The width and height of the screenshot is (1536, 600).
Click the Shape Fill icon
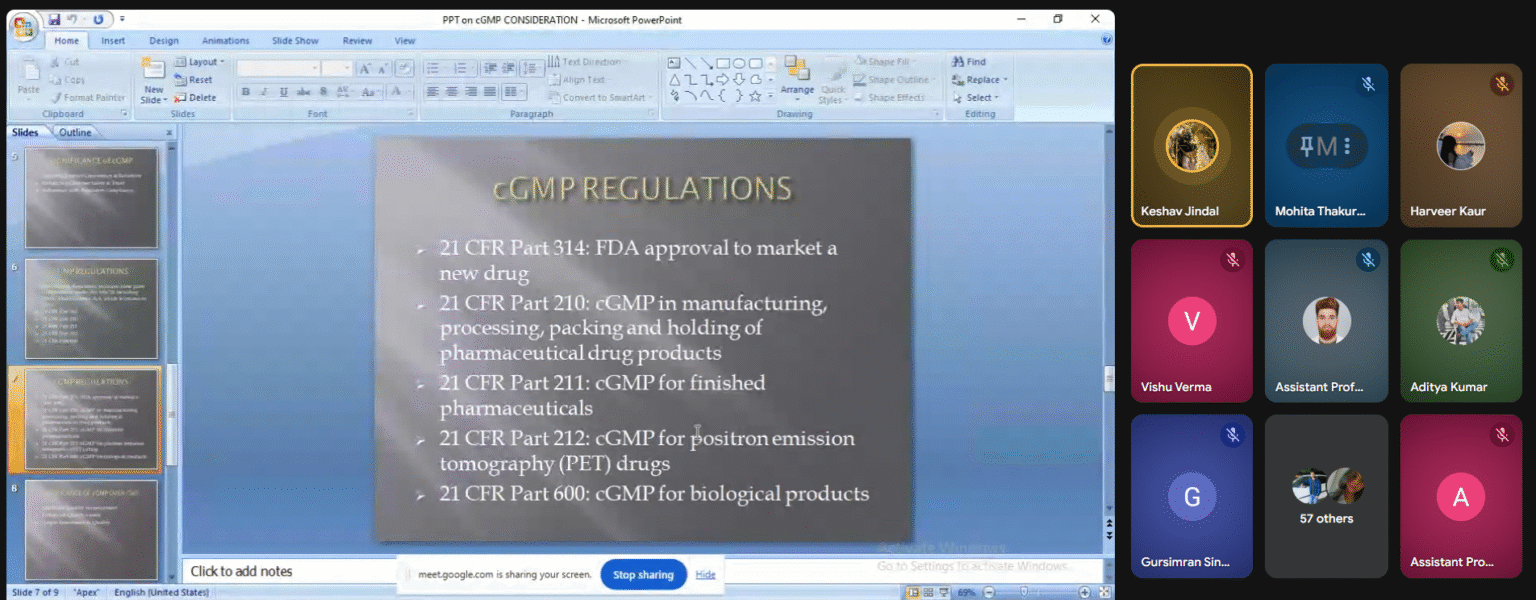point(861,62)
